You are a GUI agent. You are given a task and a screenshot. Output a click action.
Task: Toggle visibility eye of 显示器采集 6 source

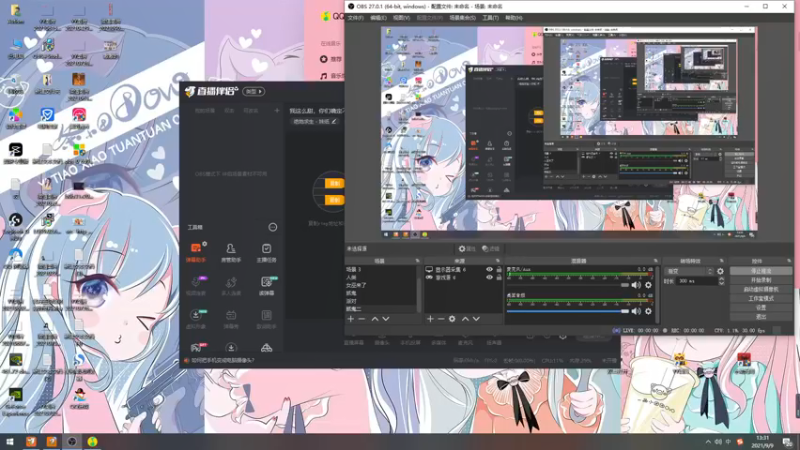click(x=489, y=269)
